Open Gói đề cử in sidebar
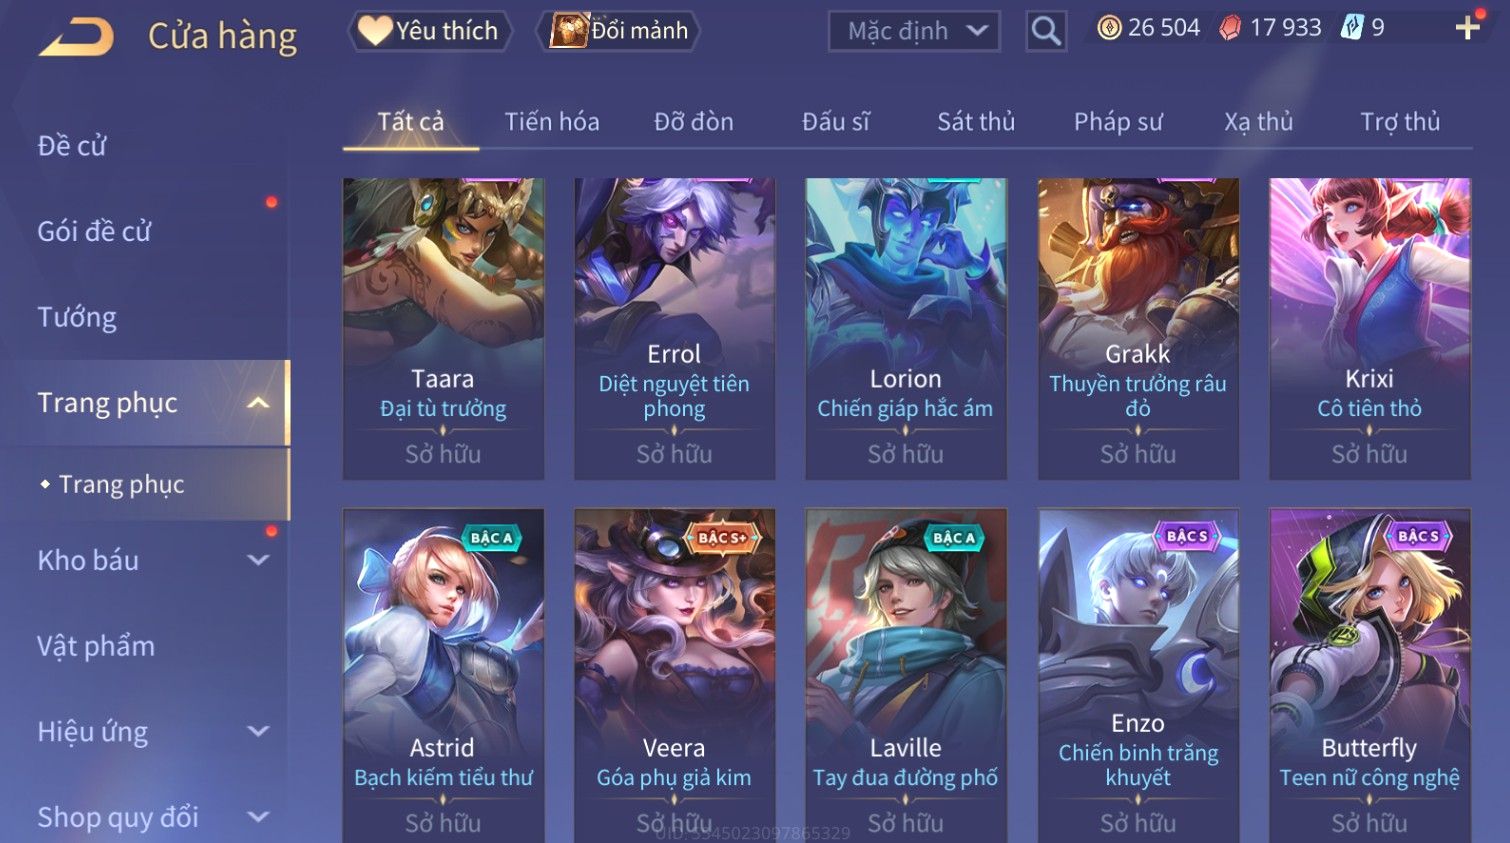Viewport: 1510px width, 843px height. click(x=95, y=232)
